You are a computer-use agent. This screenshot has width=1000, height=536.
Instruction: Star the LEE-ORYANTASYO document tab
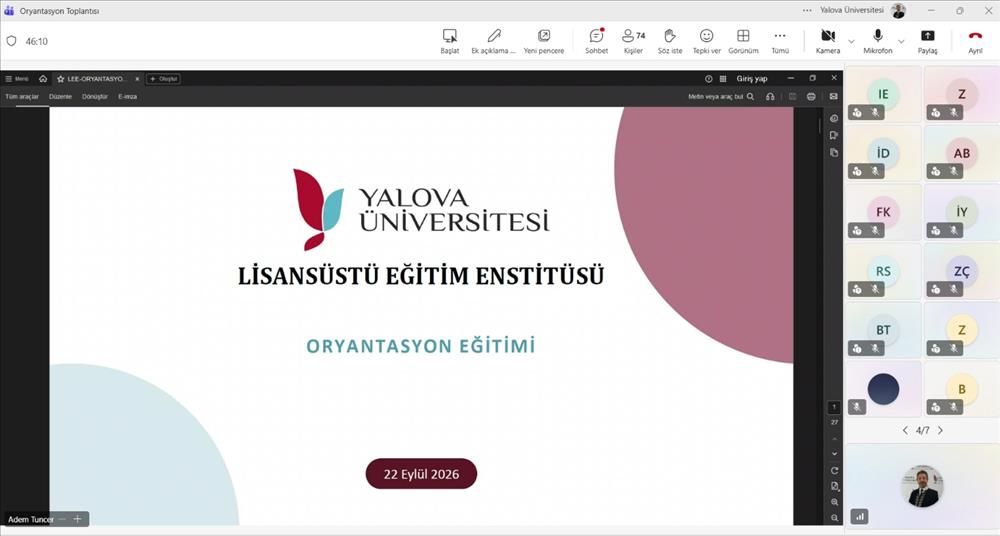pos(61,79)
